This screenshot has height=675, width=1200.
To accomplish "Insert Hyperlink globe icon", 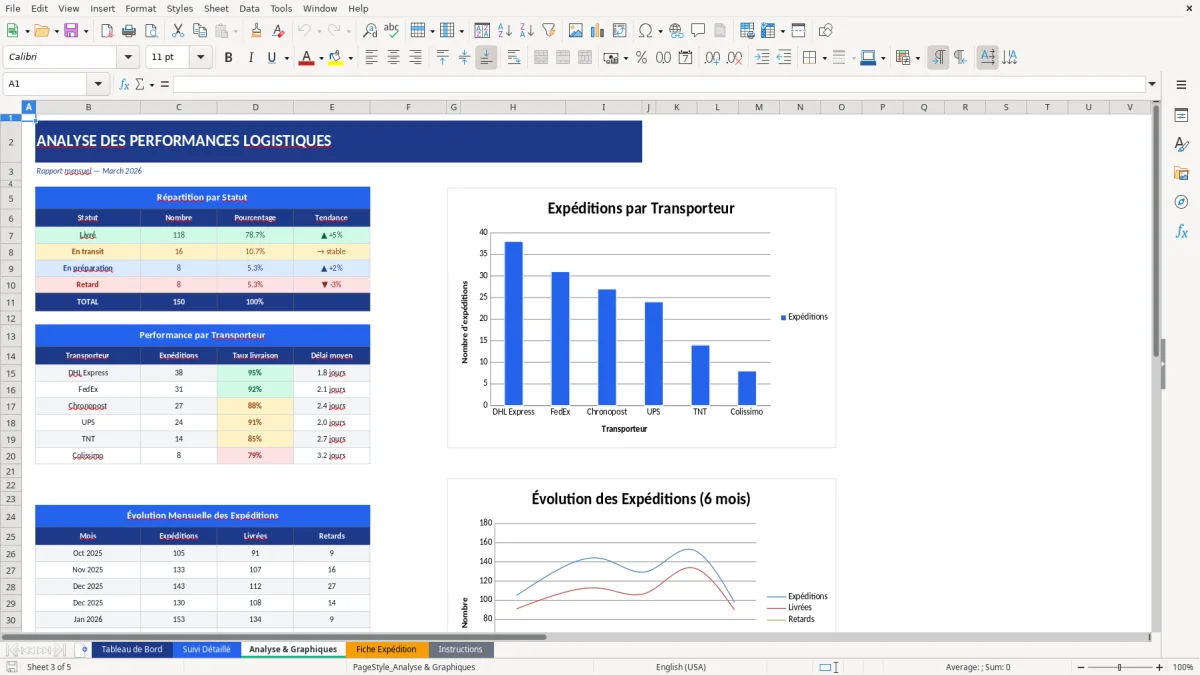I will pyautogui.click(x=676, y=31).
